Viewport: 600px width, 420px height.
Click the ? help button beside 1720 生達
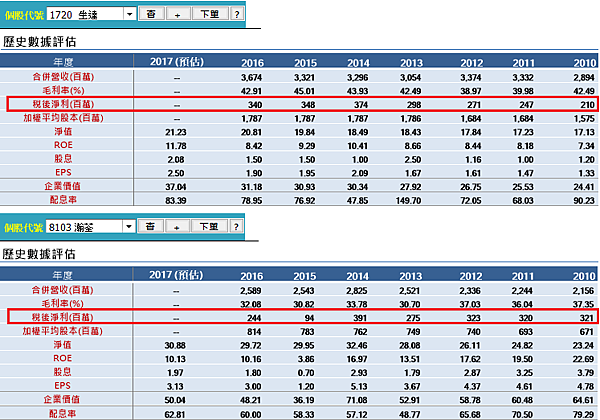(x=237, y=14)
